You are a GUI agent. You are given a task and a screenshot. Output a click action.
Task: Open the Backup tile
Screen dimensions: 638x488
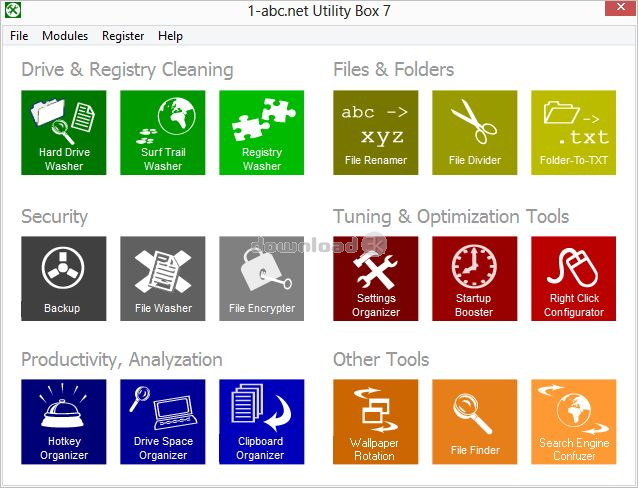click(x=64, y=279)
